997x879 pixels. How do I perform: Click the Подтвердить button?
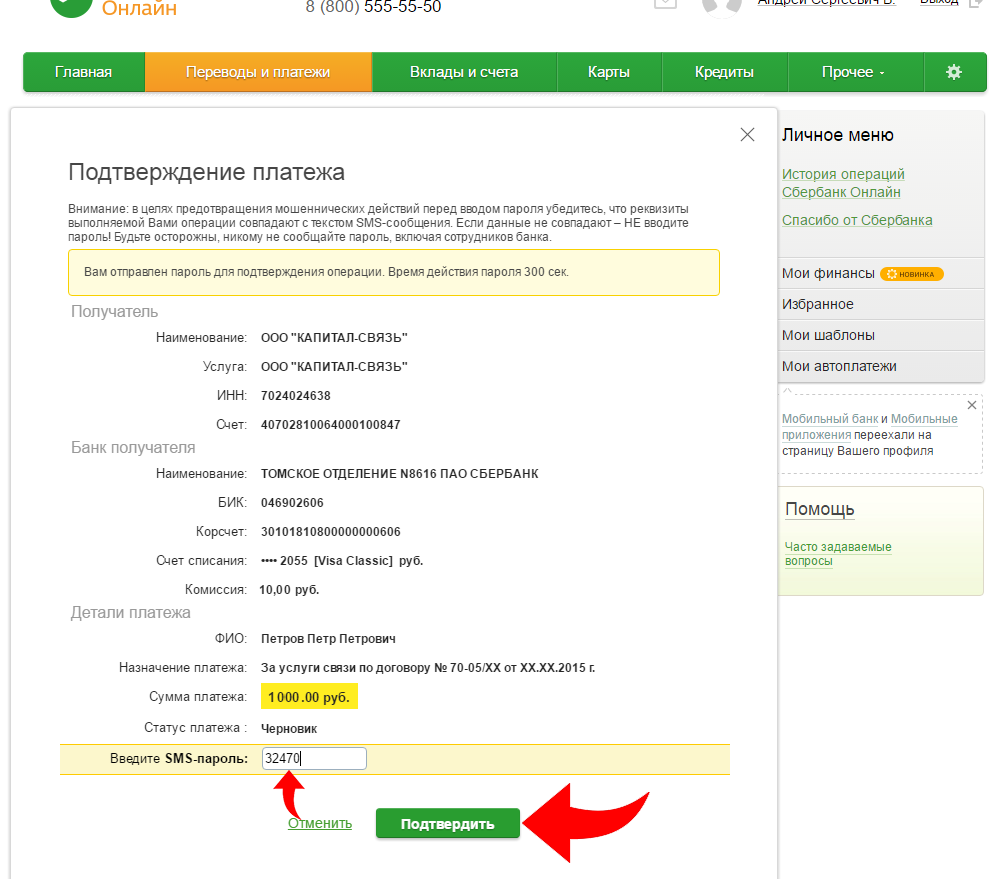(x=448, y=824)
